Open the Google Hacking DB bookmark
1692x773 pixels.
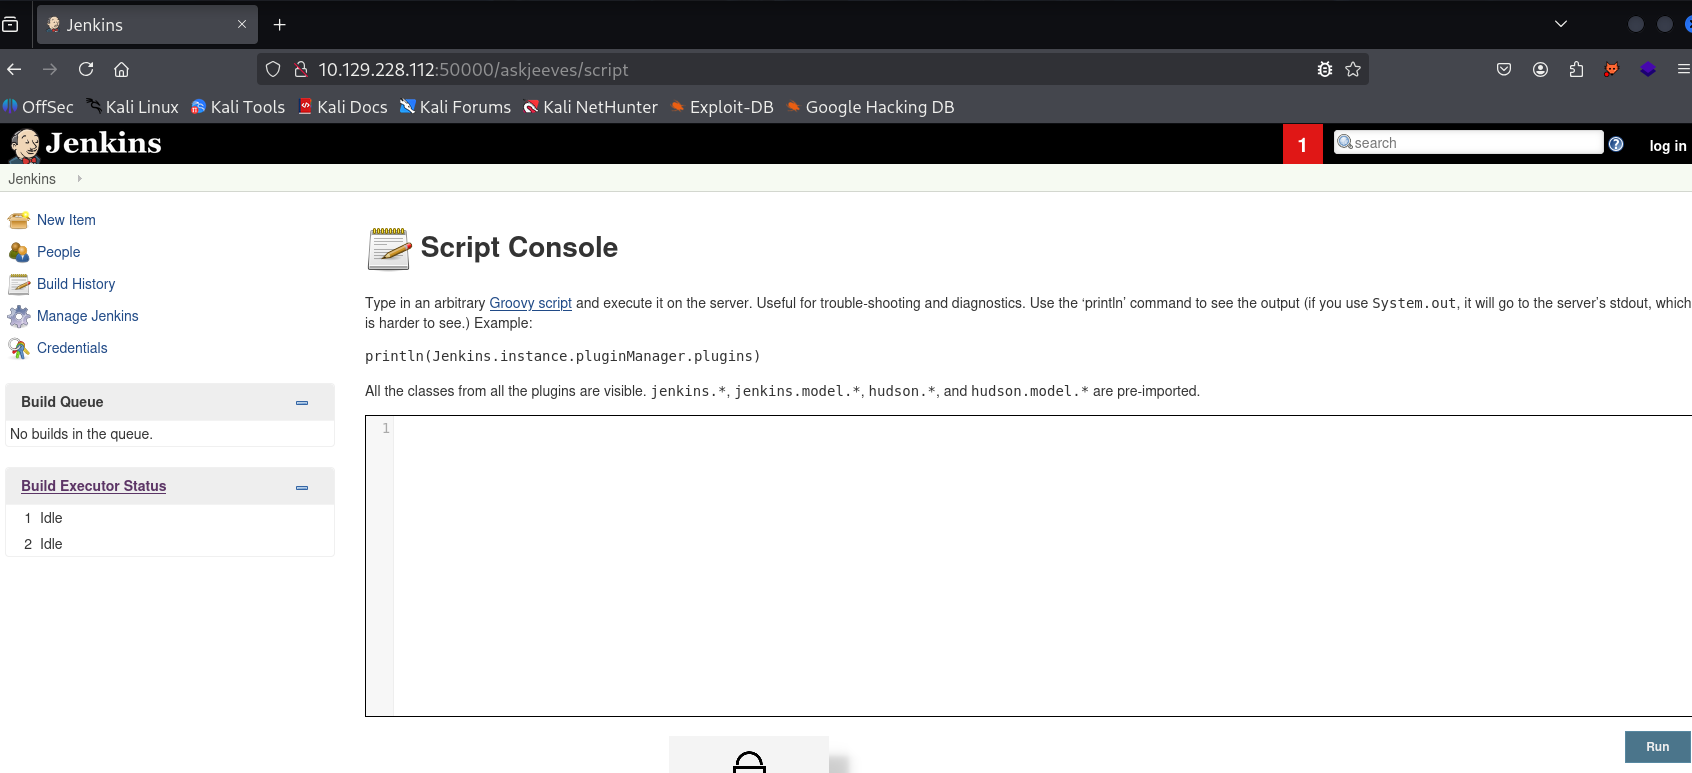point(870,107)
